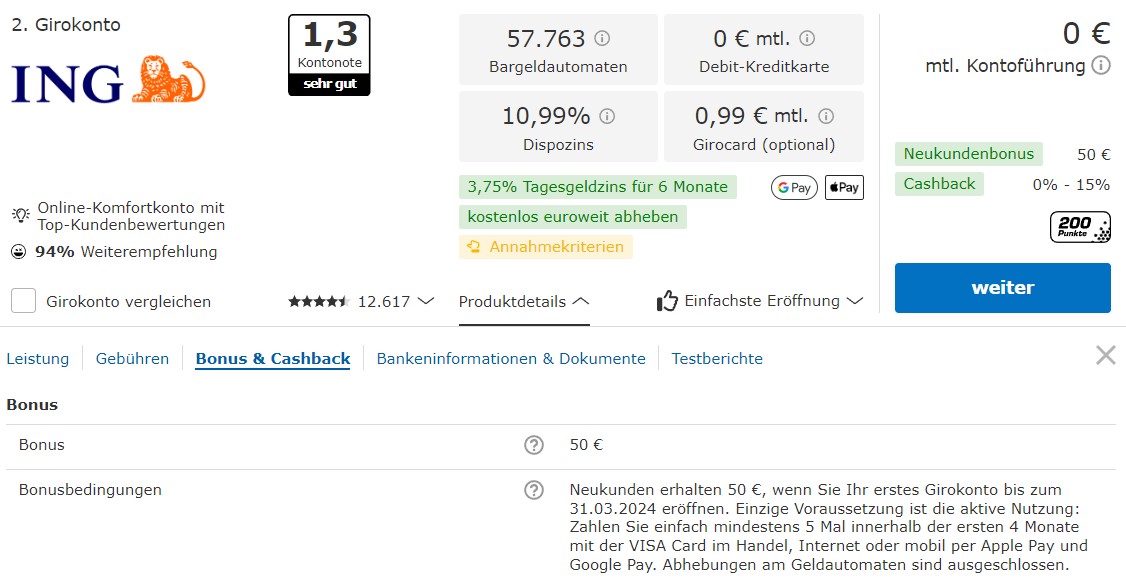Screen dimensions: 1126x582
Task: Click the Apple Pay logo
Action: [844, 188]
